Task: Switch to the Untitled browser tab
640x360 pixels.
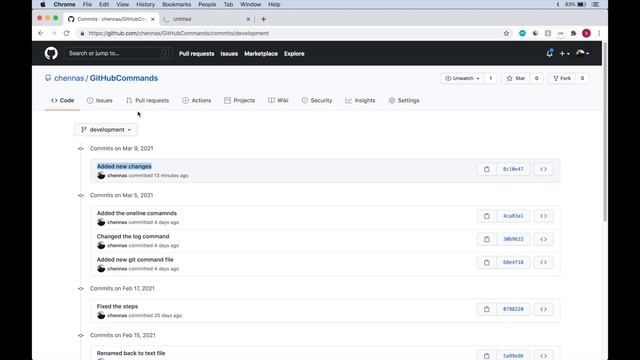Action: pyautogui.click(x=207, y=19)
